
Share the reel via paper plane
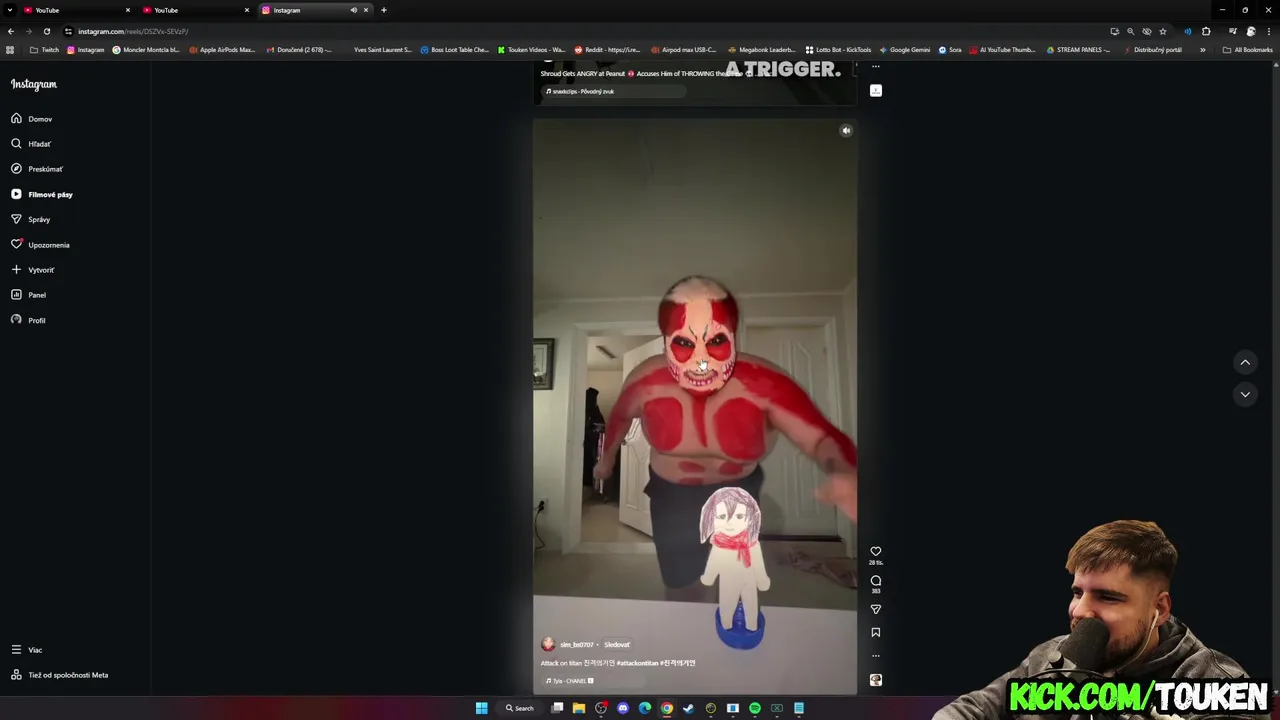click(x=876, y=609)
